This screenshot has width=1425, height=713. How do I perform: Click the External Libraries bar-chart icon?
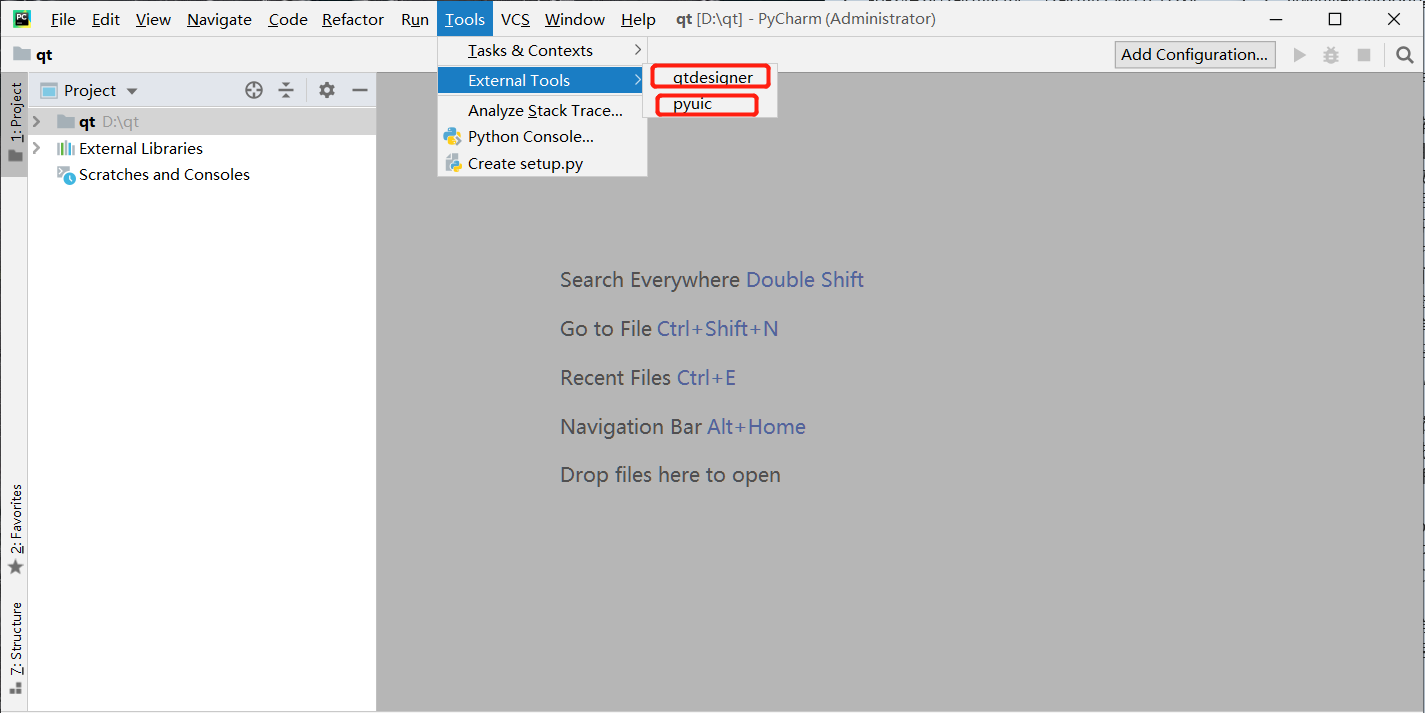click(x=66, y=148)
